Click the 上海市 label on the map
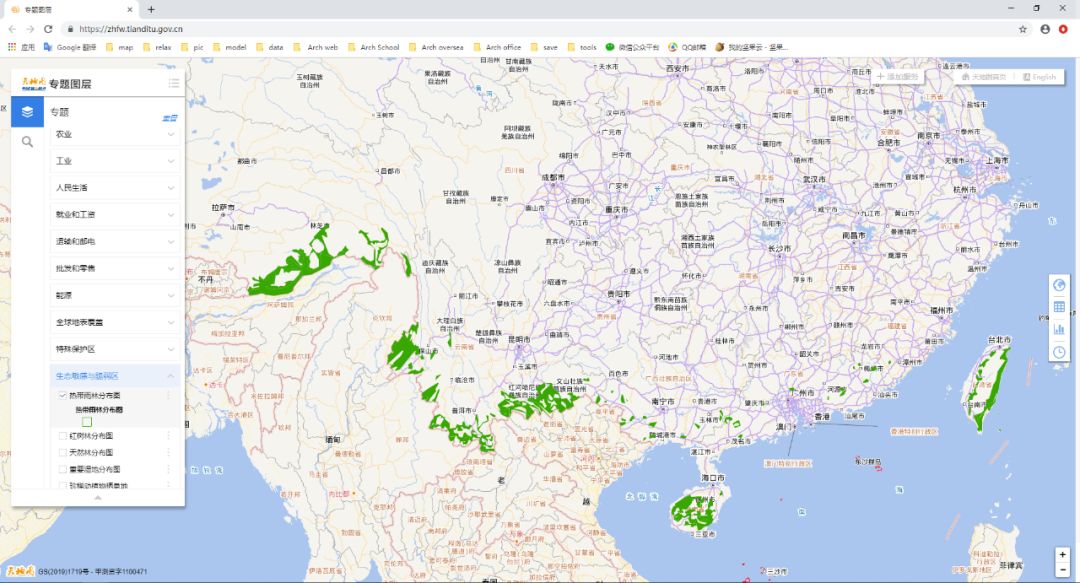Image resolution: width=1080 pixels, height=583 pixels. click(997, 160)
